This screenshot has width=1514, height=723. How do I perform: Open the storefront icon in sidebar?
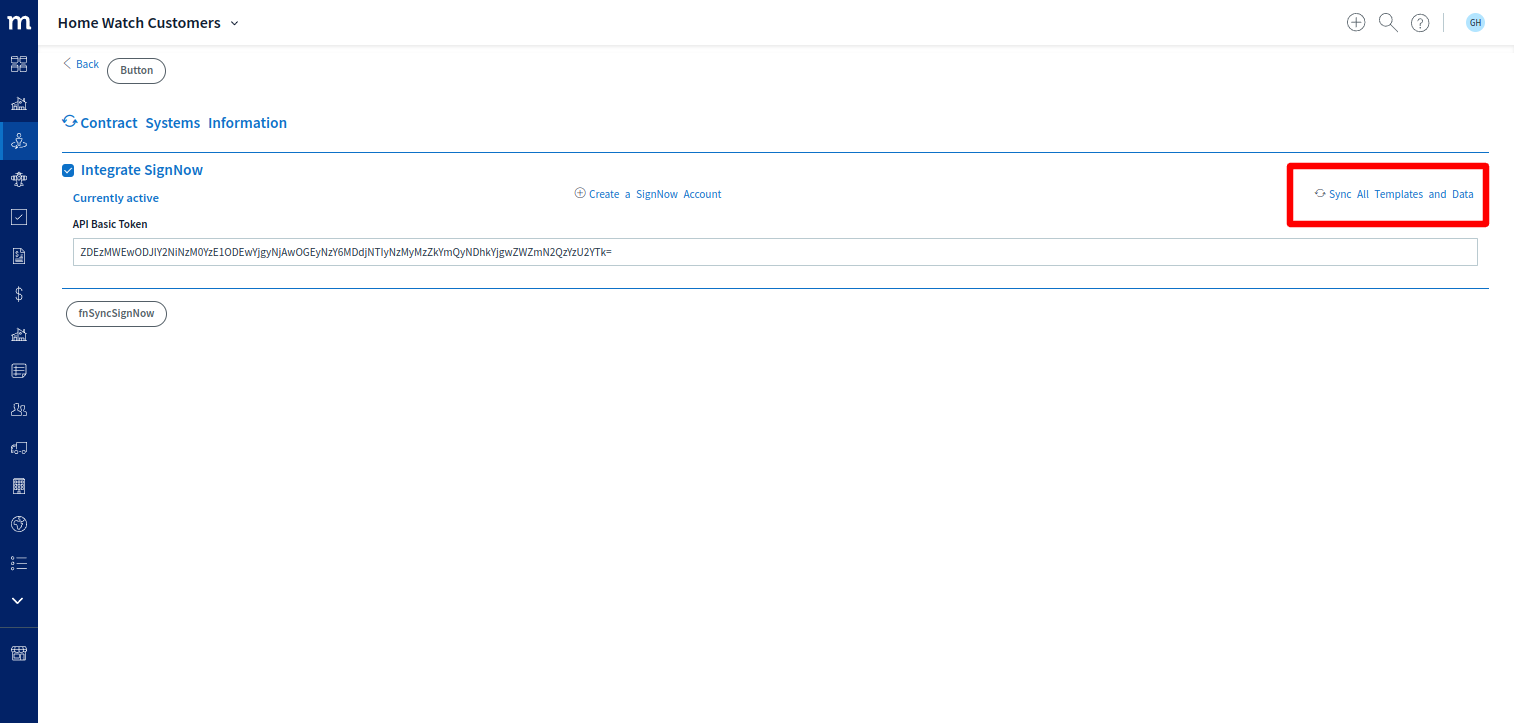point(18,653)
